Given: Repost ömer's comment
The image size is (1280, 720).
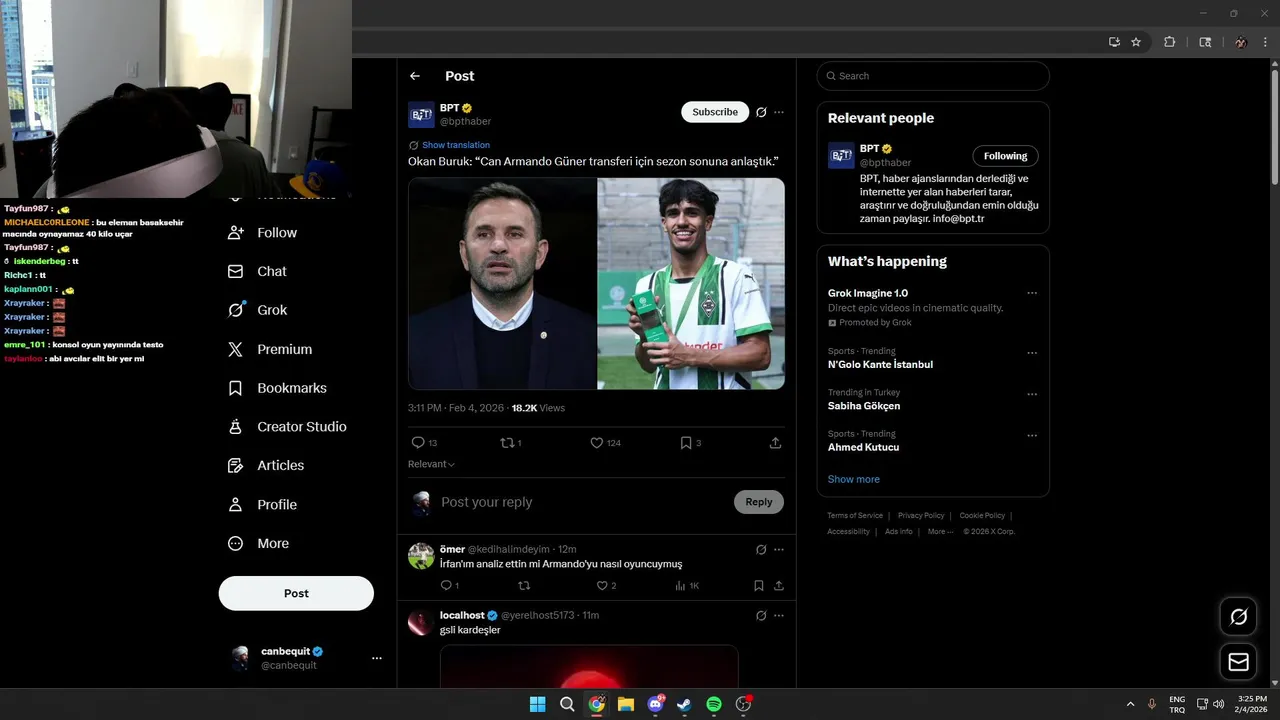Looking at the screenshot, I should tap(524, 586).
